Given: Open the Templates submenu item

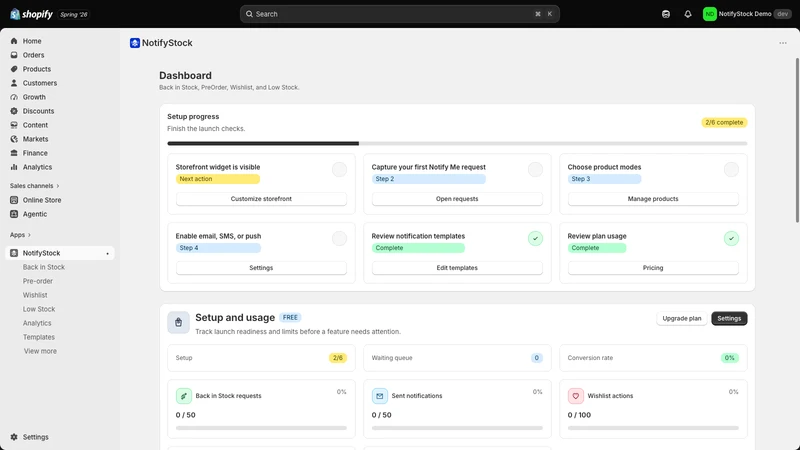Looking at the screenshot, I should (39, 337).
